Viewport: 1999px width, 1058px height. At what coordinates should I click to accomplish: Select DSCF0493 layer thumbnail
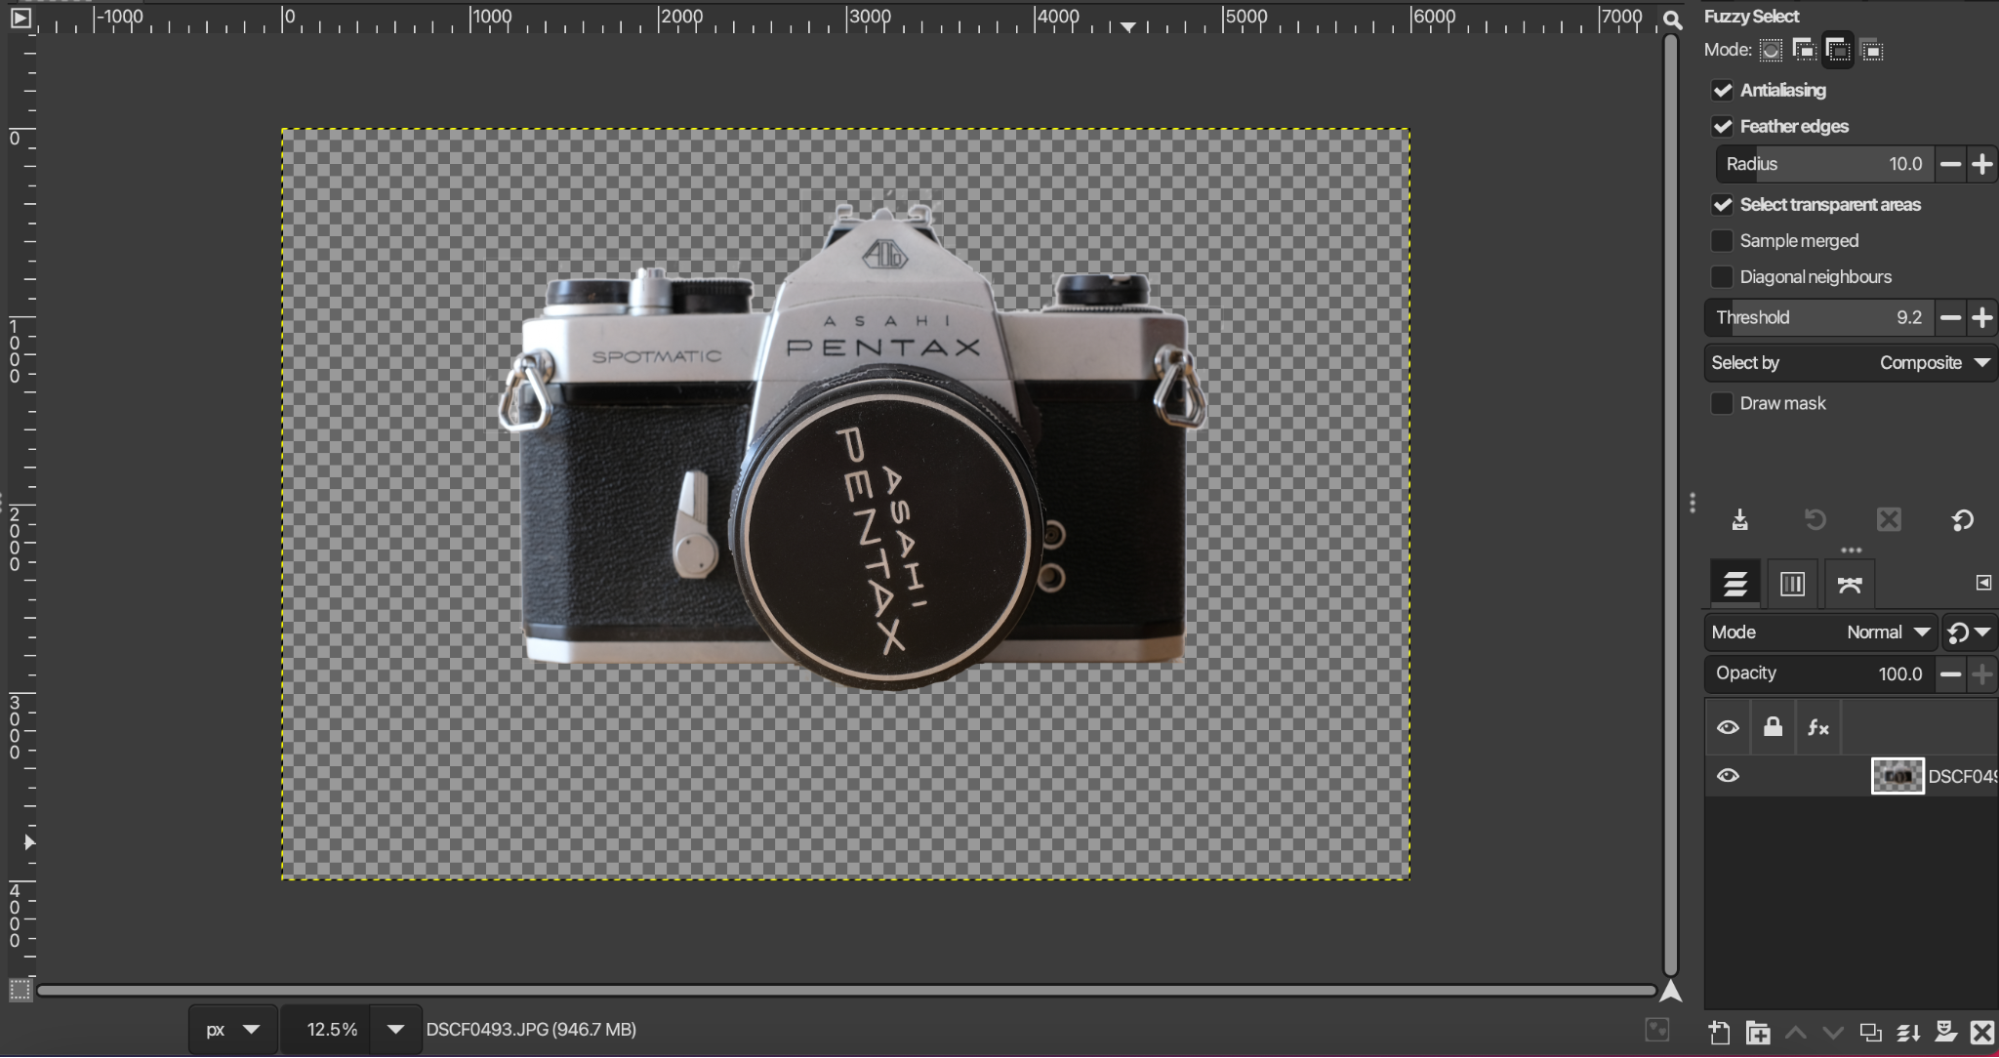point(1897,776)
